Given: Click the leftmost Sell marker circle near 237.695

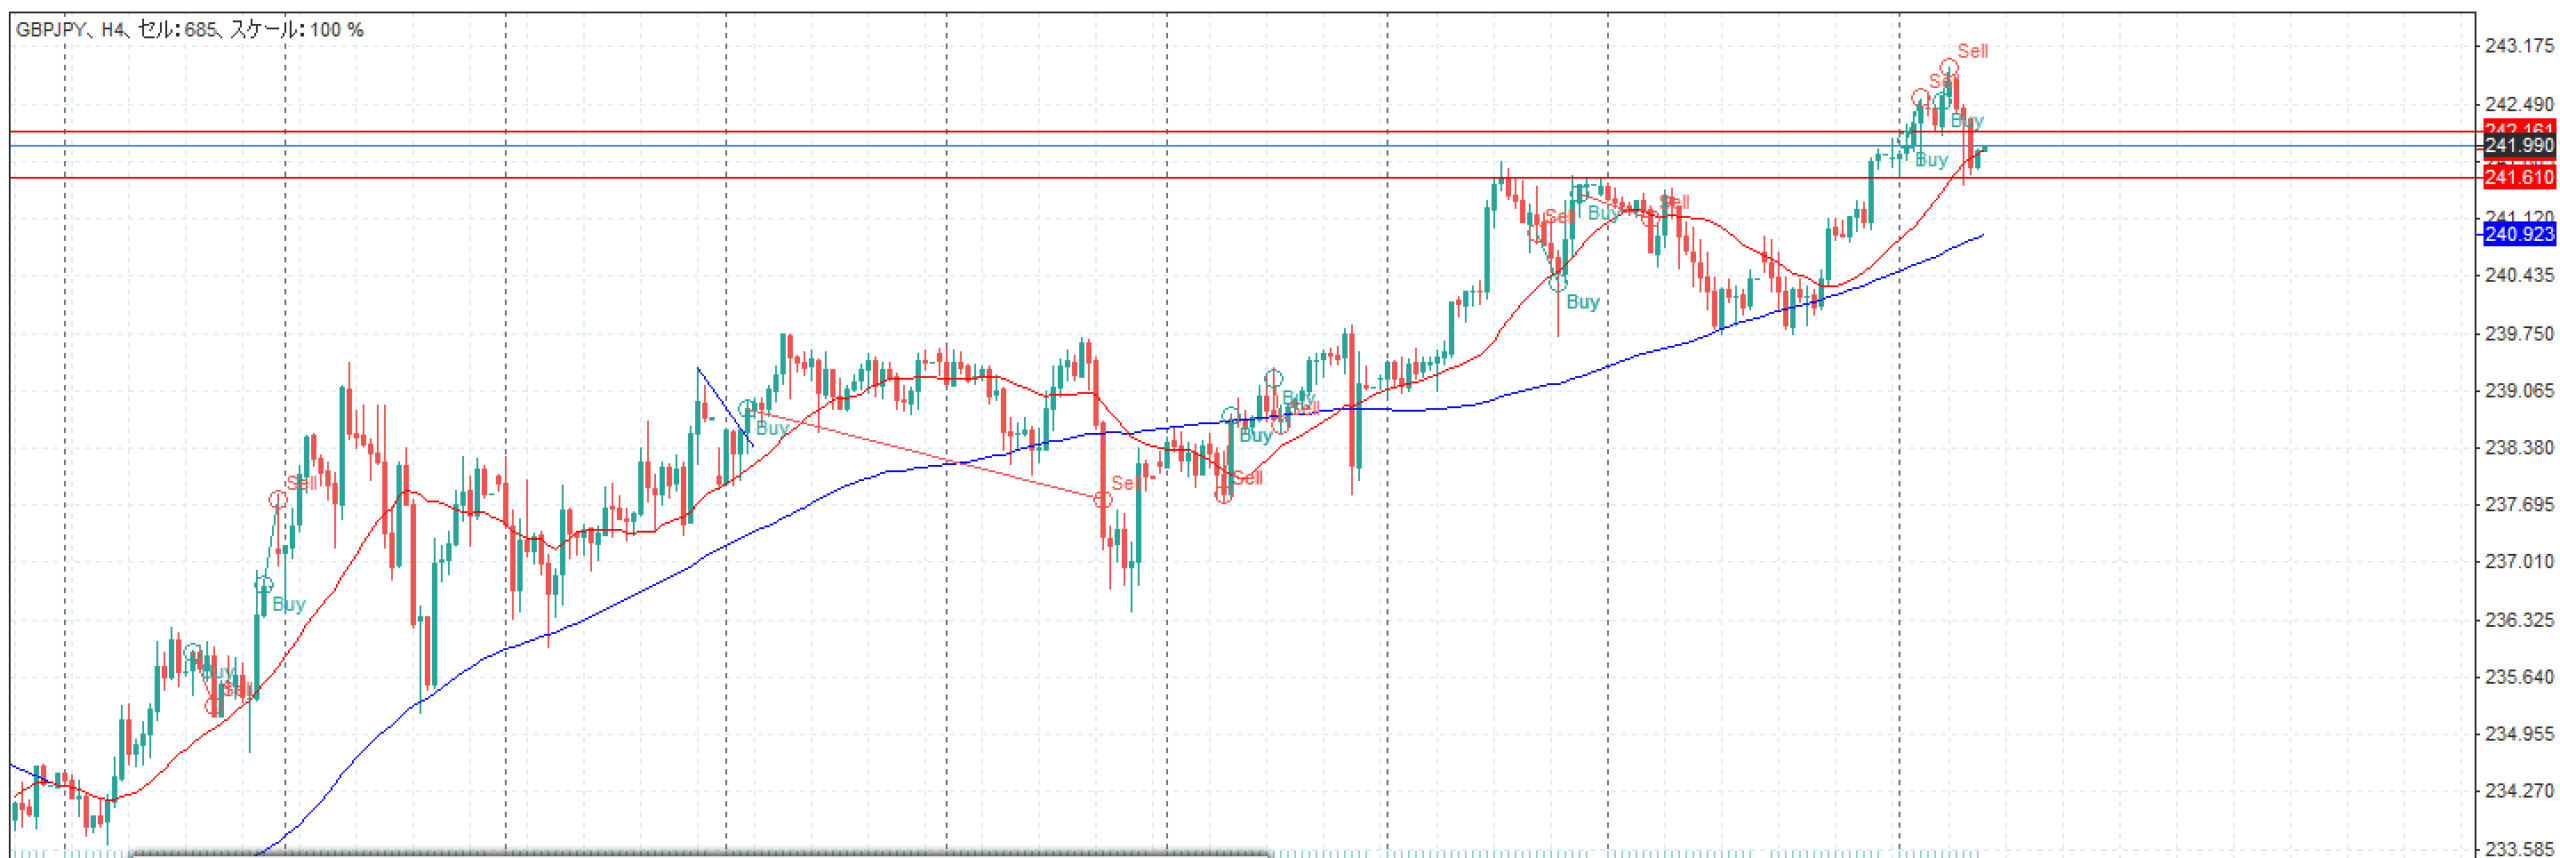Looking at the screenshot, I should [278, 499].
